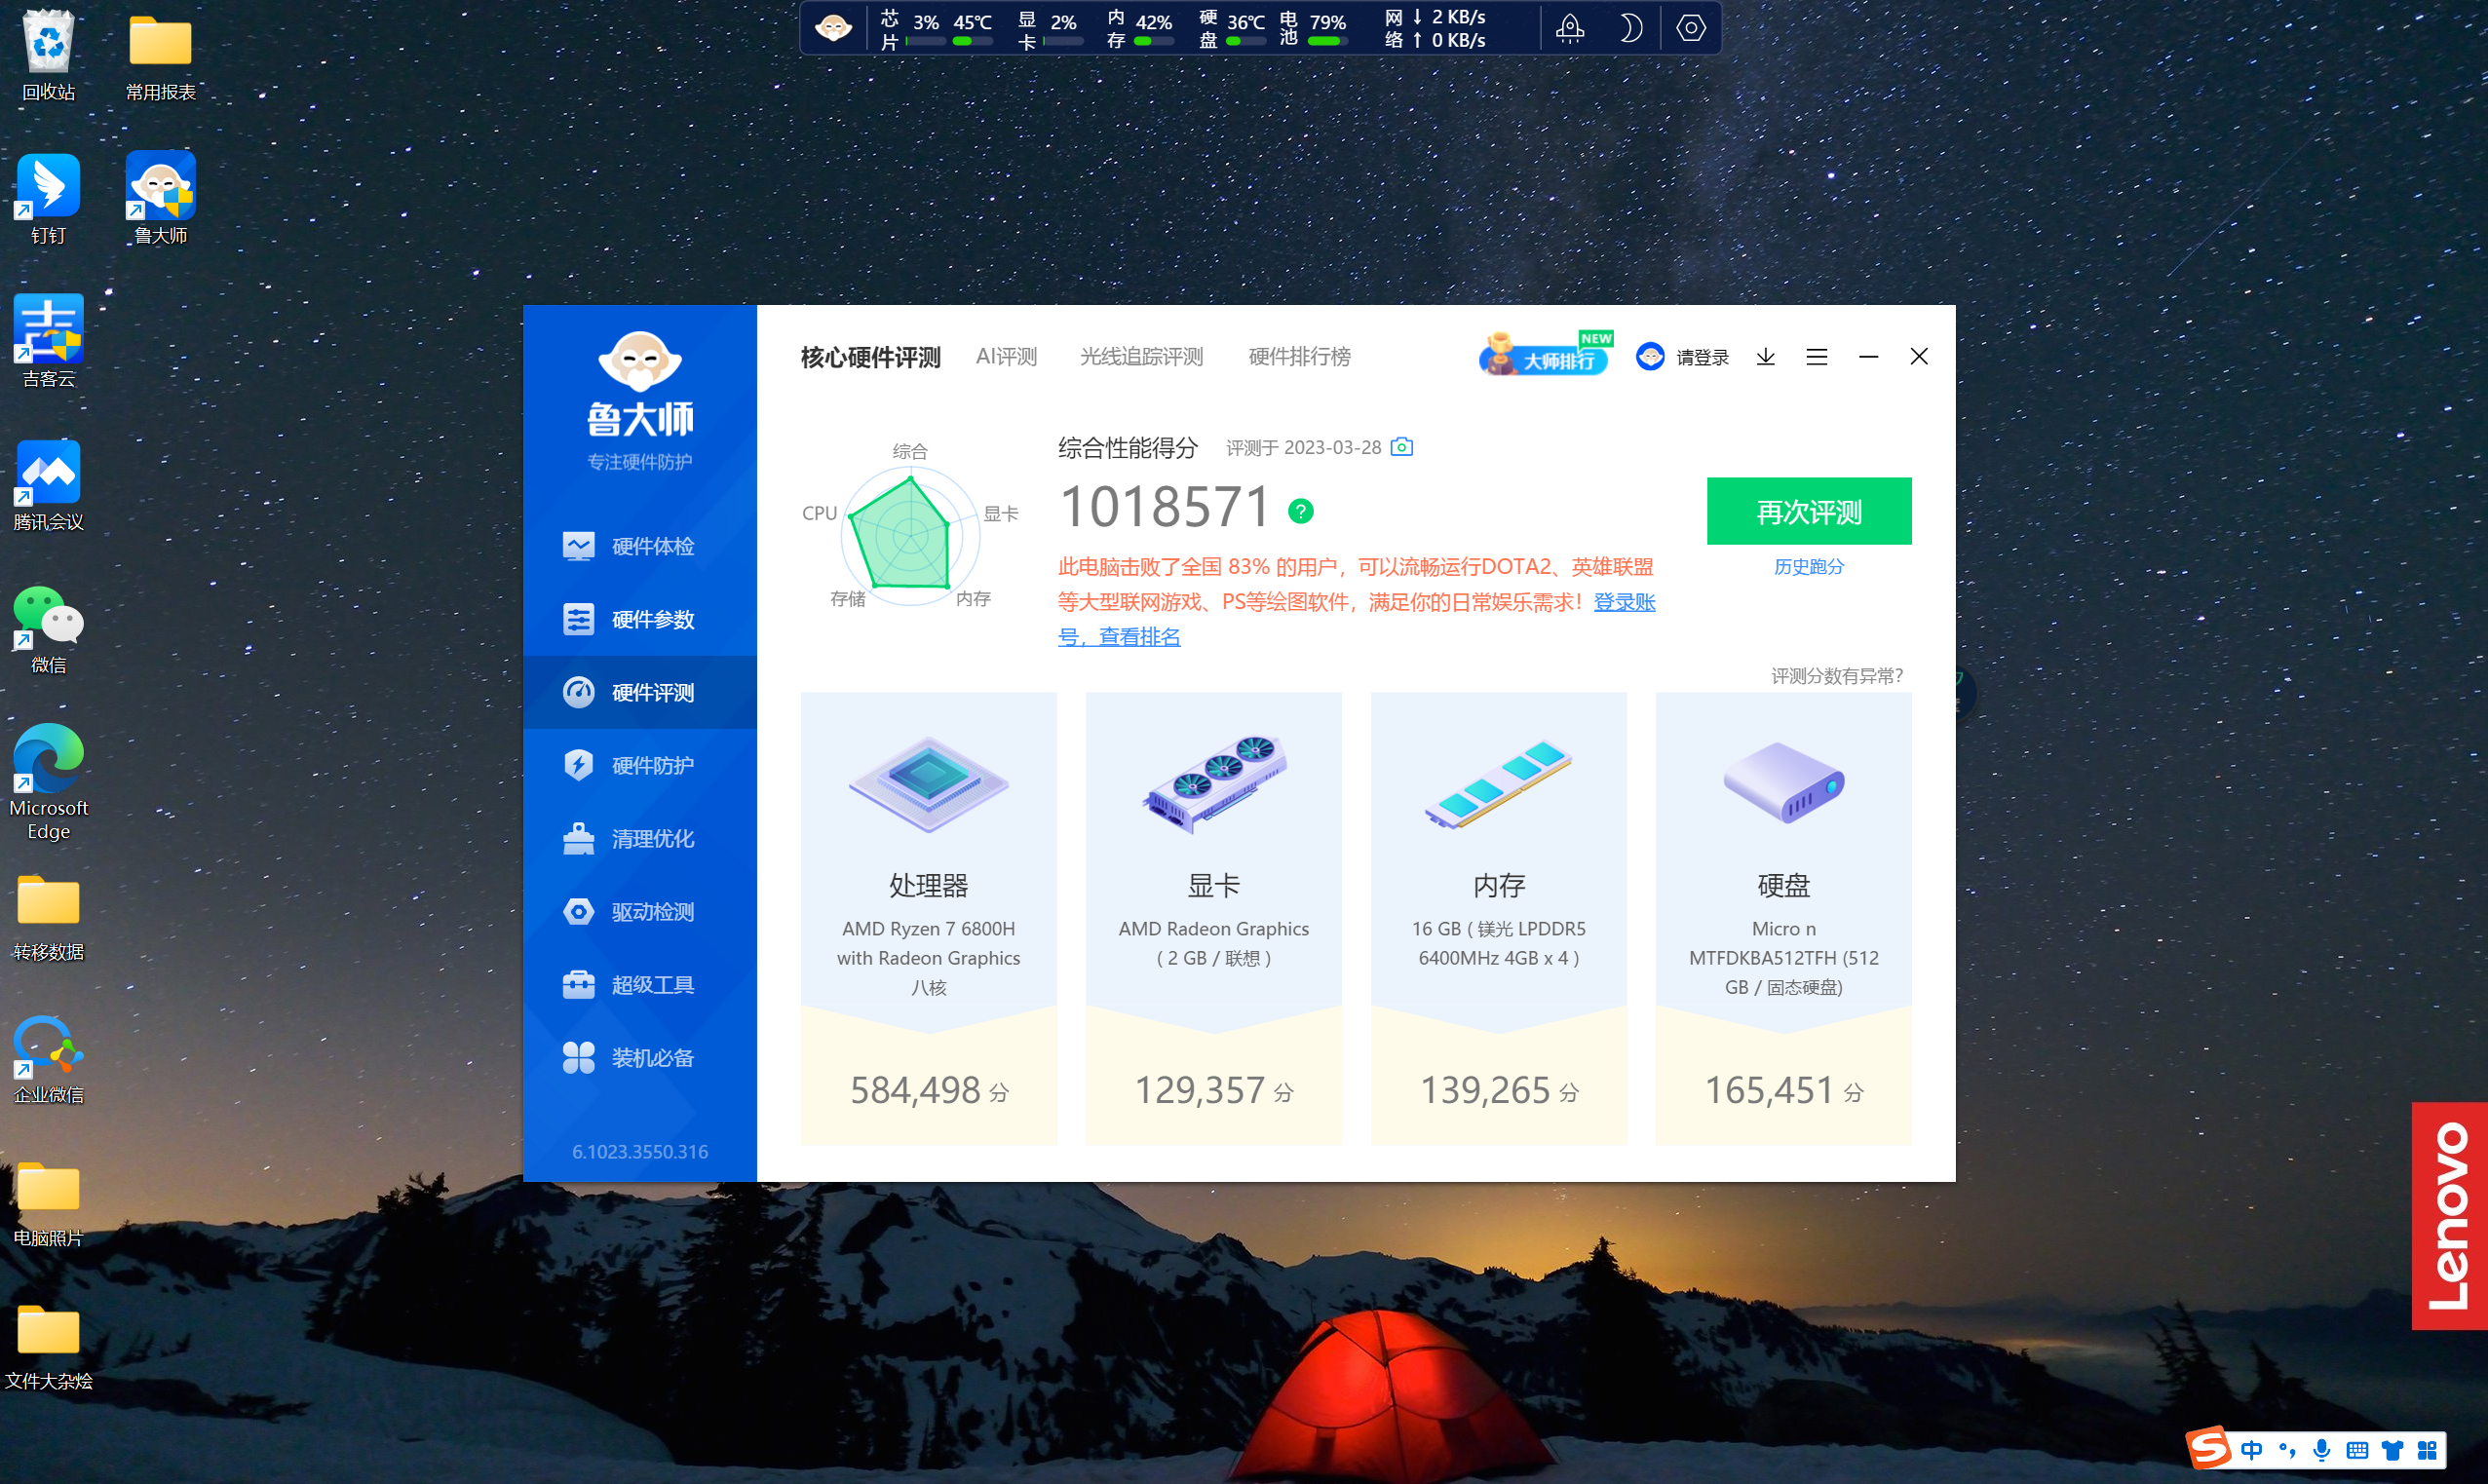Select the 电脑照片 folder on desktop

coord(48,1203)
